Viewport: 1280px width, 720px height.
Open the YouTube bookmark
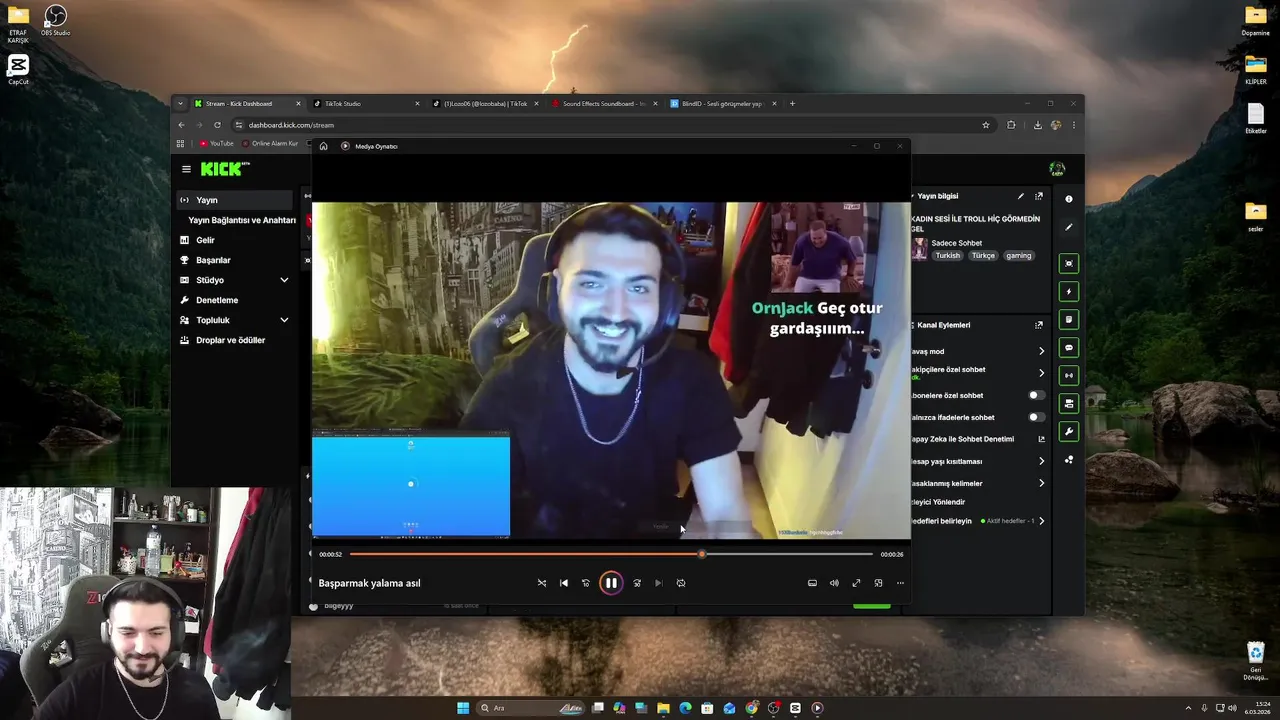tap(216, 144)
